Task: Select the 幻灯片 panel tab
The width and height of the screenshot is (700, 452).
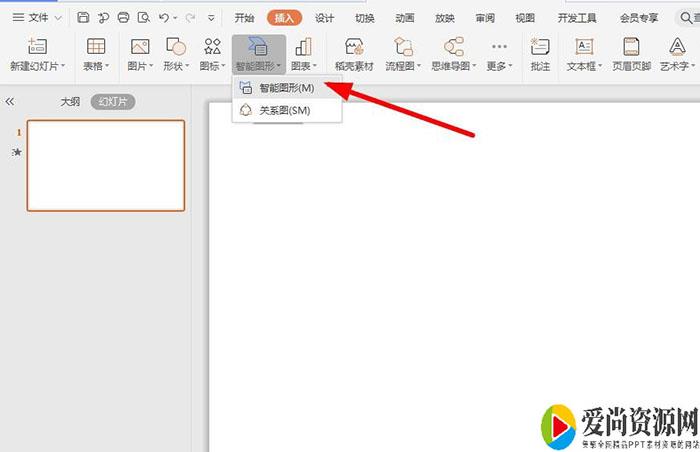Action: (112, 102)
